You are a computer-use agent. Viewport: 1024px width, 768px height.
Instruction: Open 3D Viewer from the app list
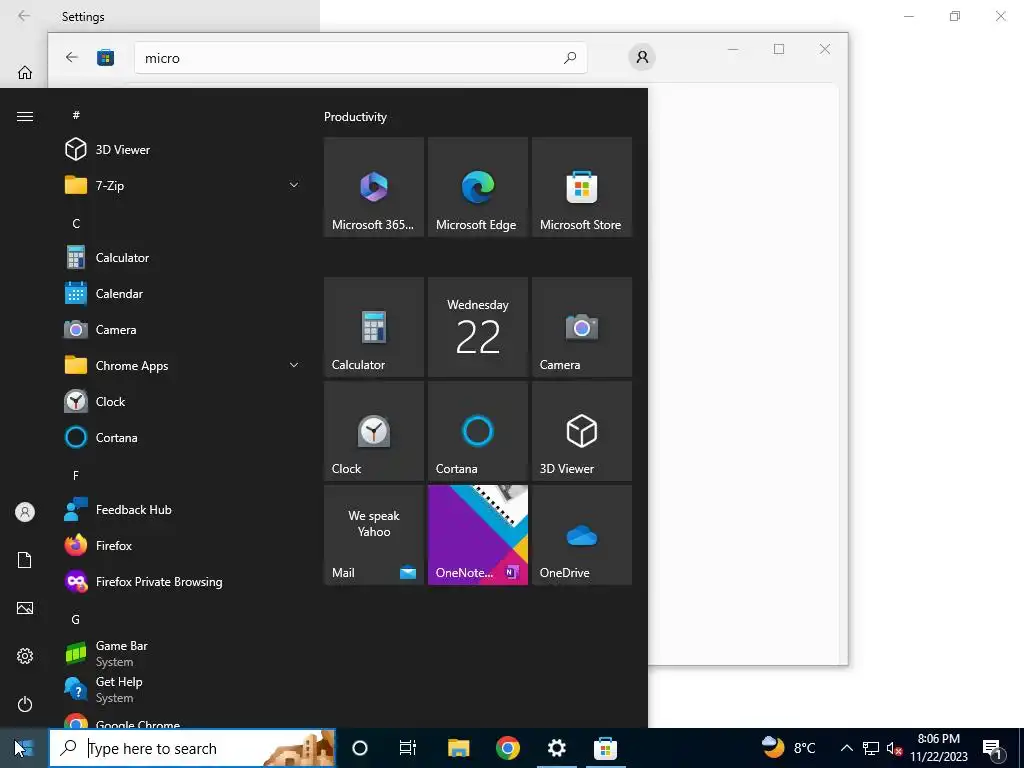tap(182, 150)
